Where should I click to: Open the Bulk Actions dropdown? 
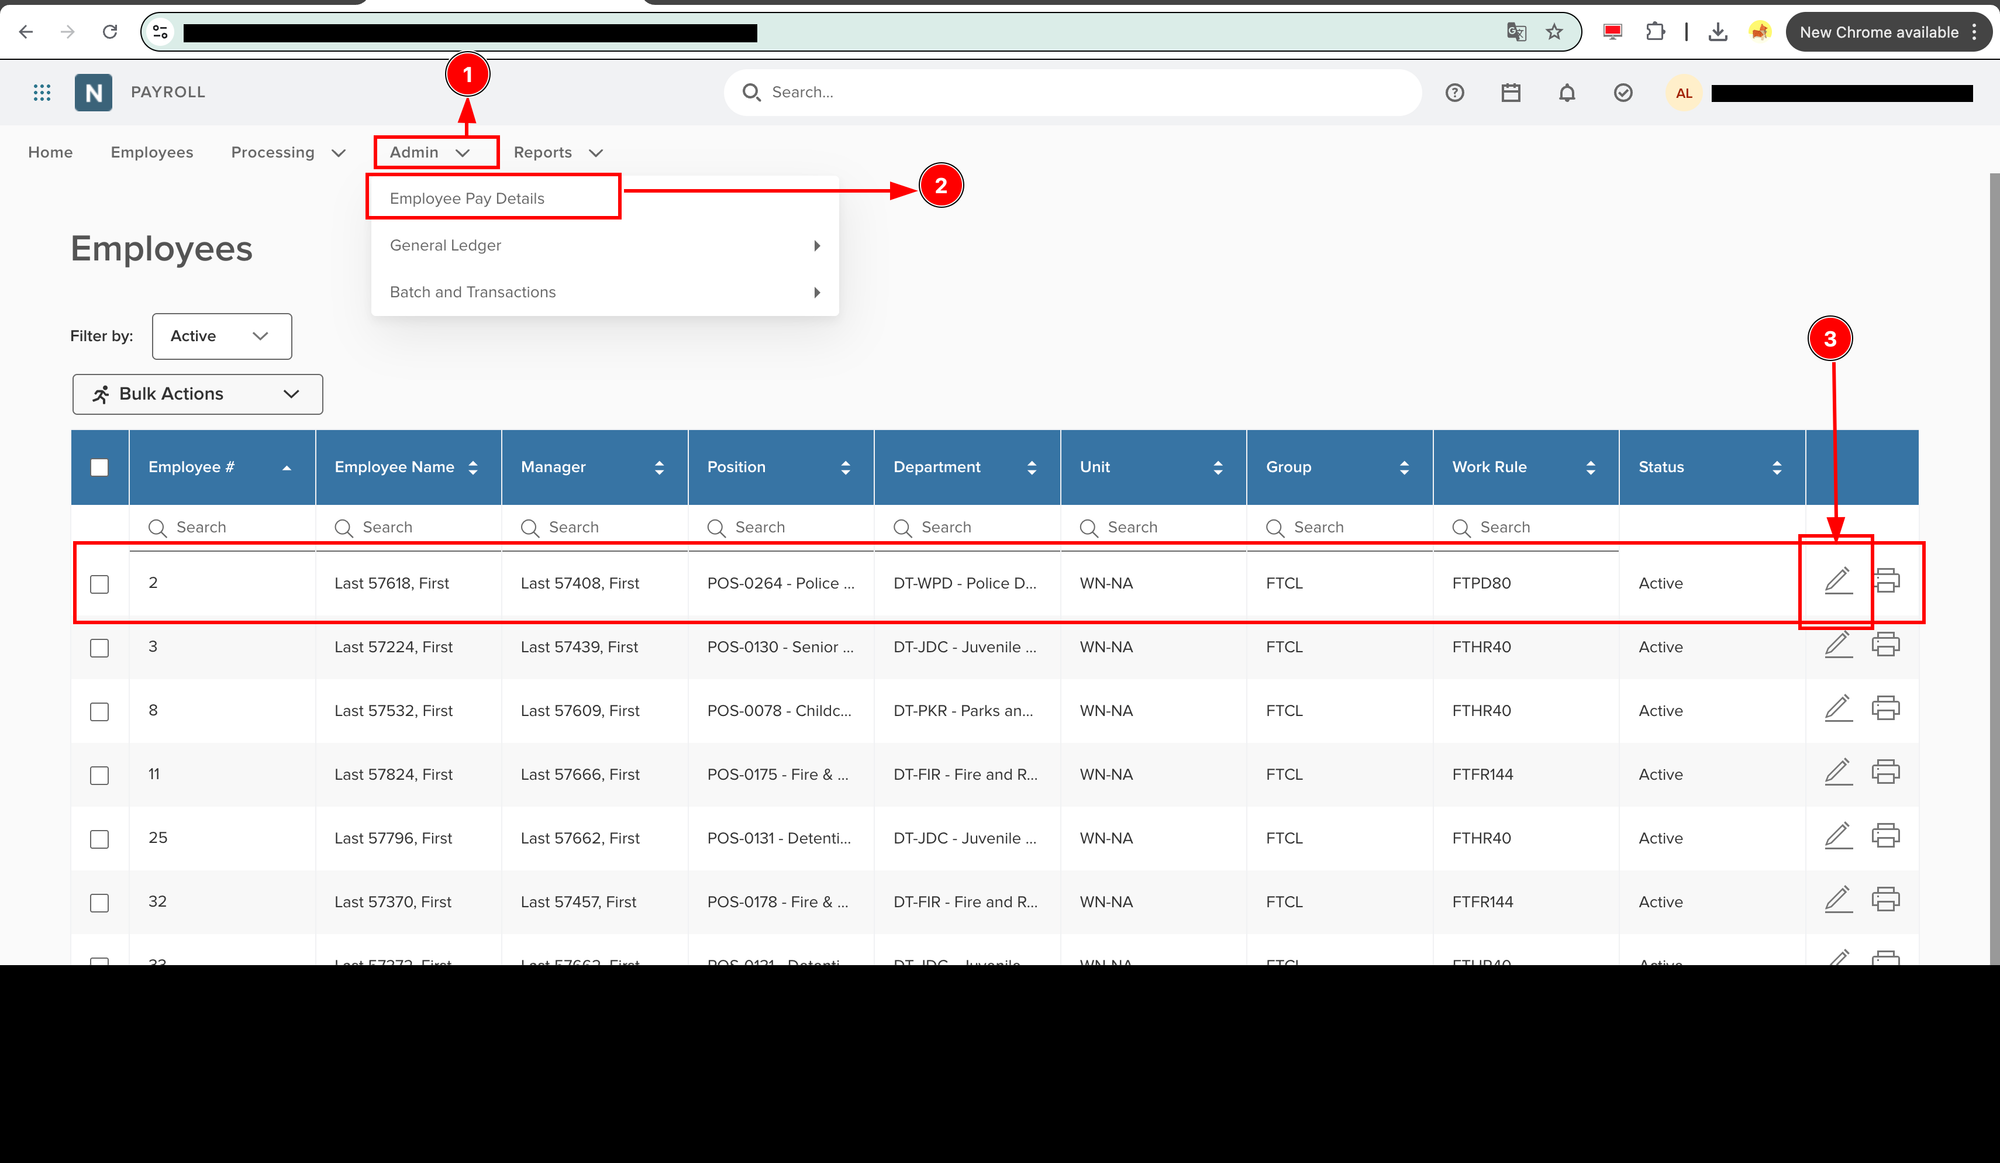coord(197,394)
